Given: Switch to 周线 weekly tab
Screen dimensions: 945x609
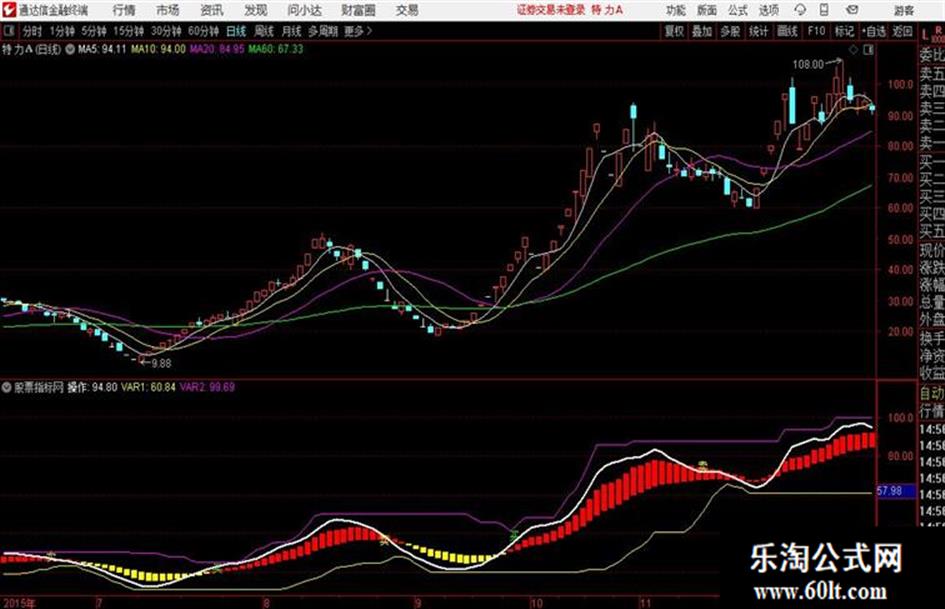Looking at the screenshot, I should (264, 31).
